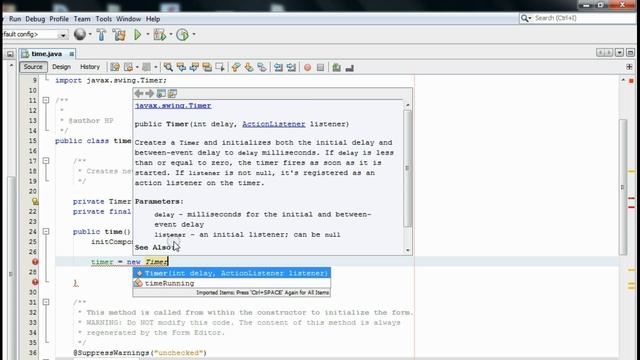The height and width of the screenshot is (360, 640).
Task: Click the Comment code icon
Action: click(x=336, y=67)
